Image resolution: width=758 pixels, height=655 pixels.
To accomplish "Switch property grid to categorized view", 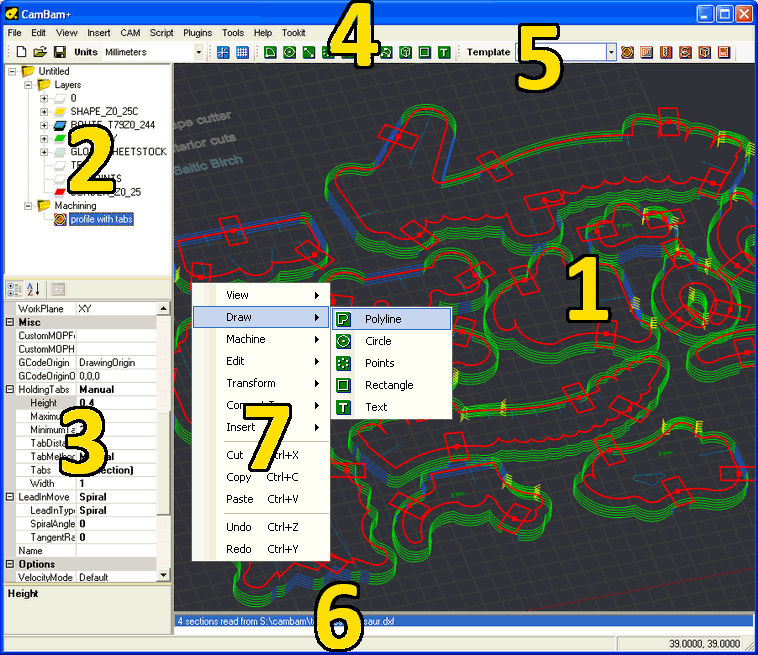I will tap(14, 290).
